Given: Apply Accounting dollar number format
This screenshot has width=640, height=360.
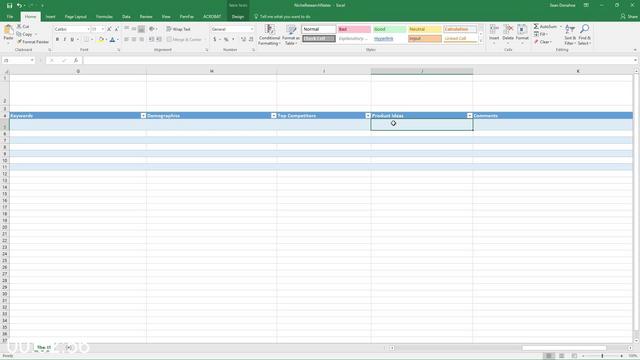Looking at the screenshot, I should pos(215,40).
